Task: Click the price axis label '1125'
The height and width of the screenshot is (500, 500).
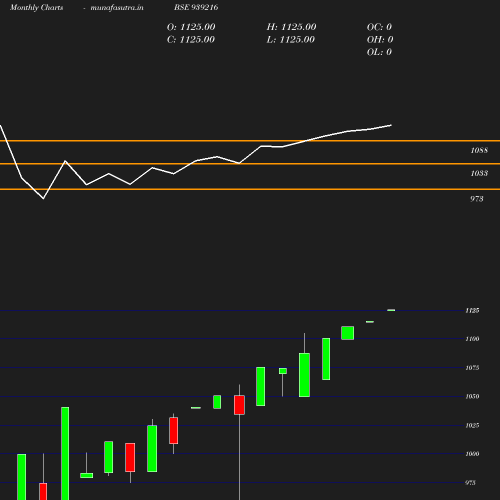Action: pyautogui.click(x=472, y=311)
